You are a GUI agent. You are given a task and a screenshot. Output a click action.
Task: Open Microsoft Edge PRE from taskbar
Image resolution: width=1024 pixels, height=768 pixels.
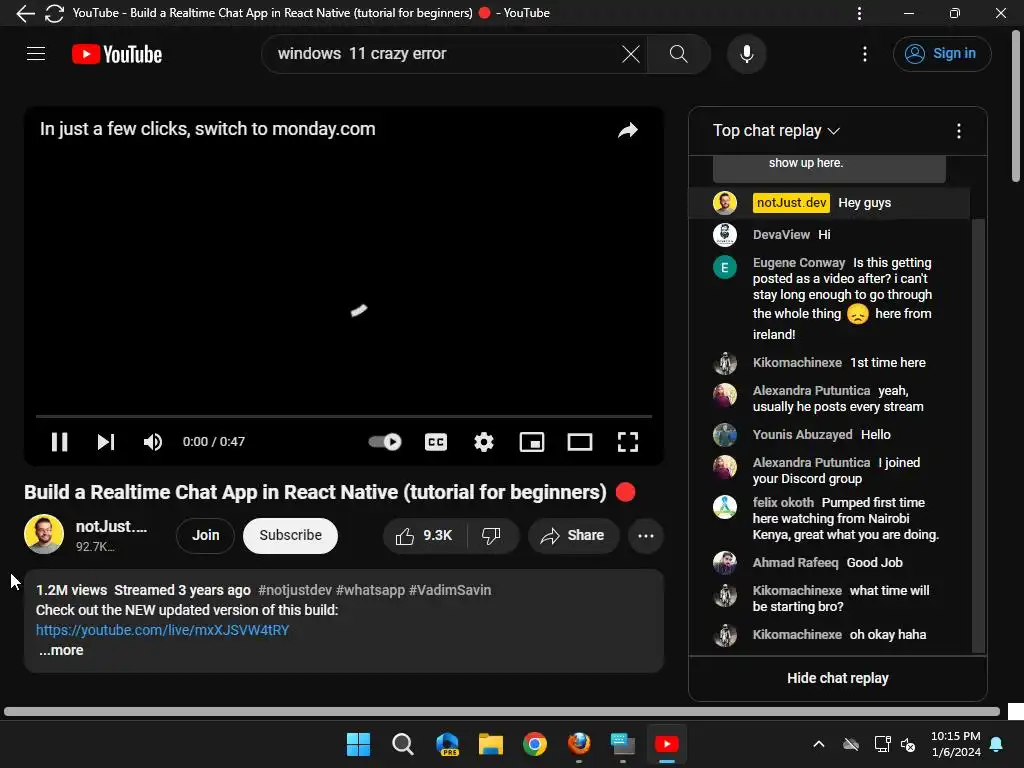tap(447, 744)
